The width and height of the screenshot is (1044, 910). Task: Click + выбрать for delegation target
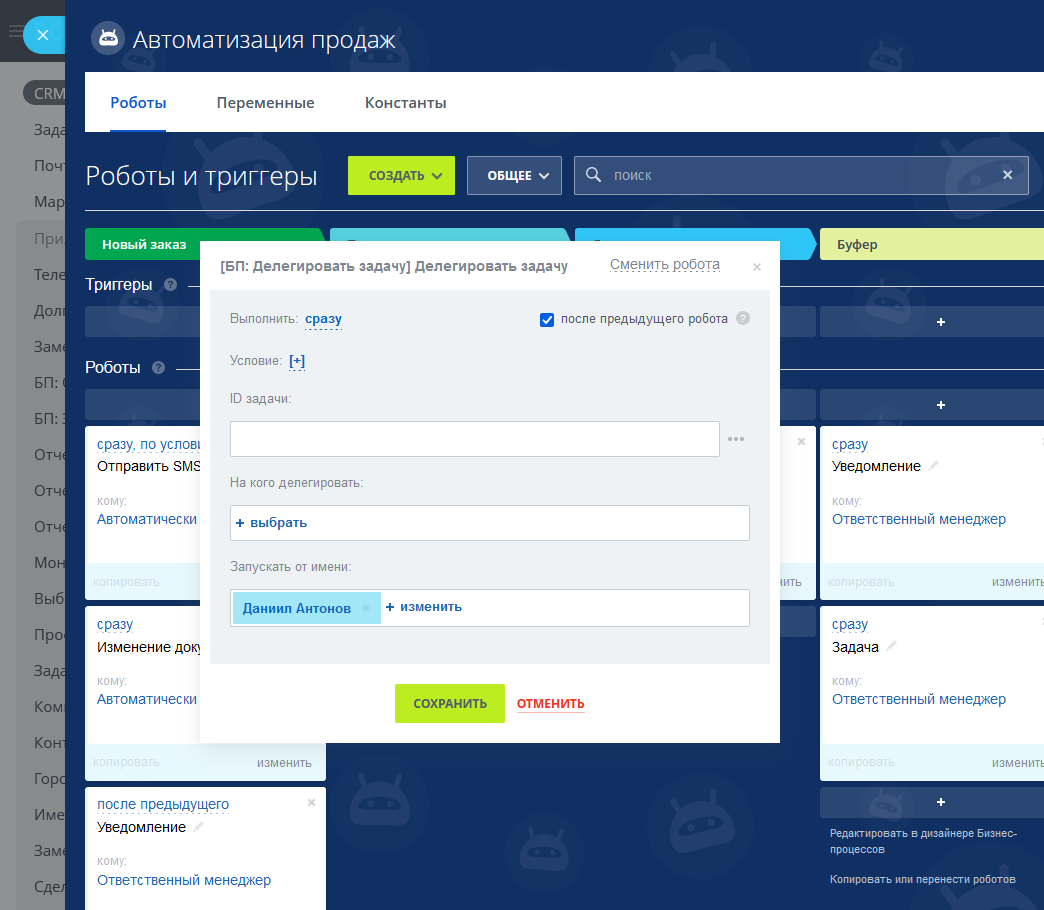coord(272,523)
